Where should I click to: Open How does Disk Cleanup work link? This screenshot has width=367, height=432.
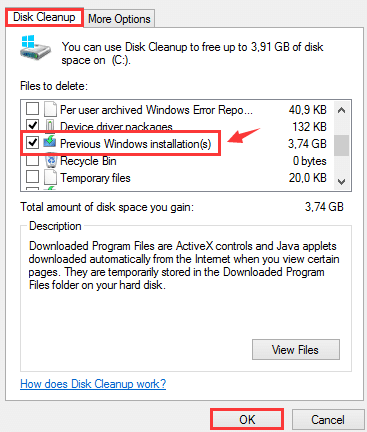pos(93,384)
